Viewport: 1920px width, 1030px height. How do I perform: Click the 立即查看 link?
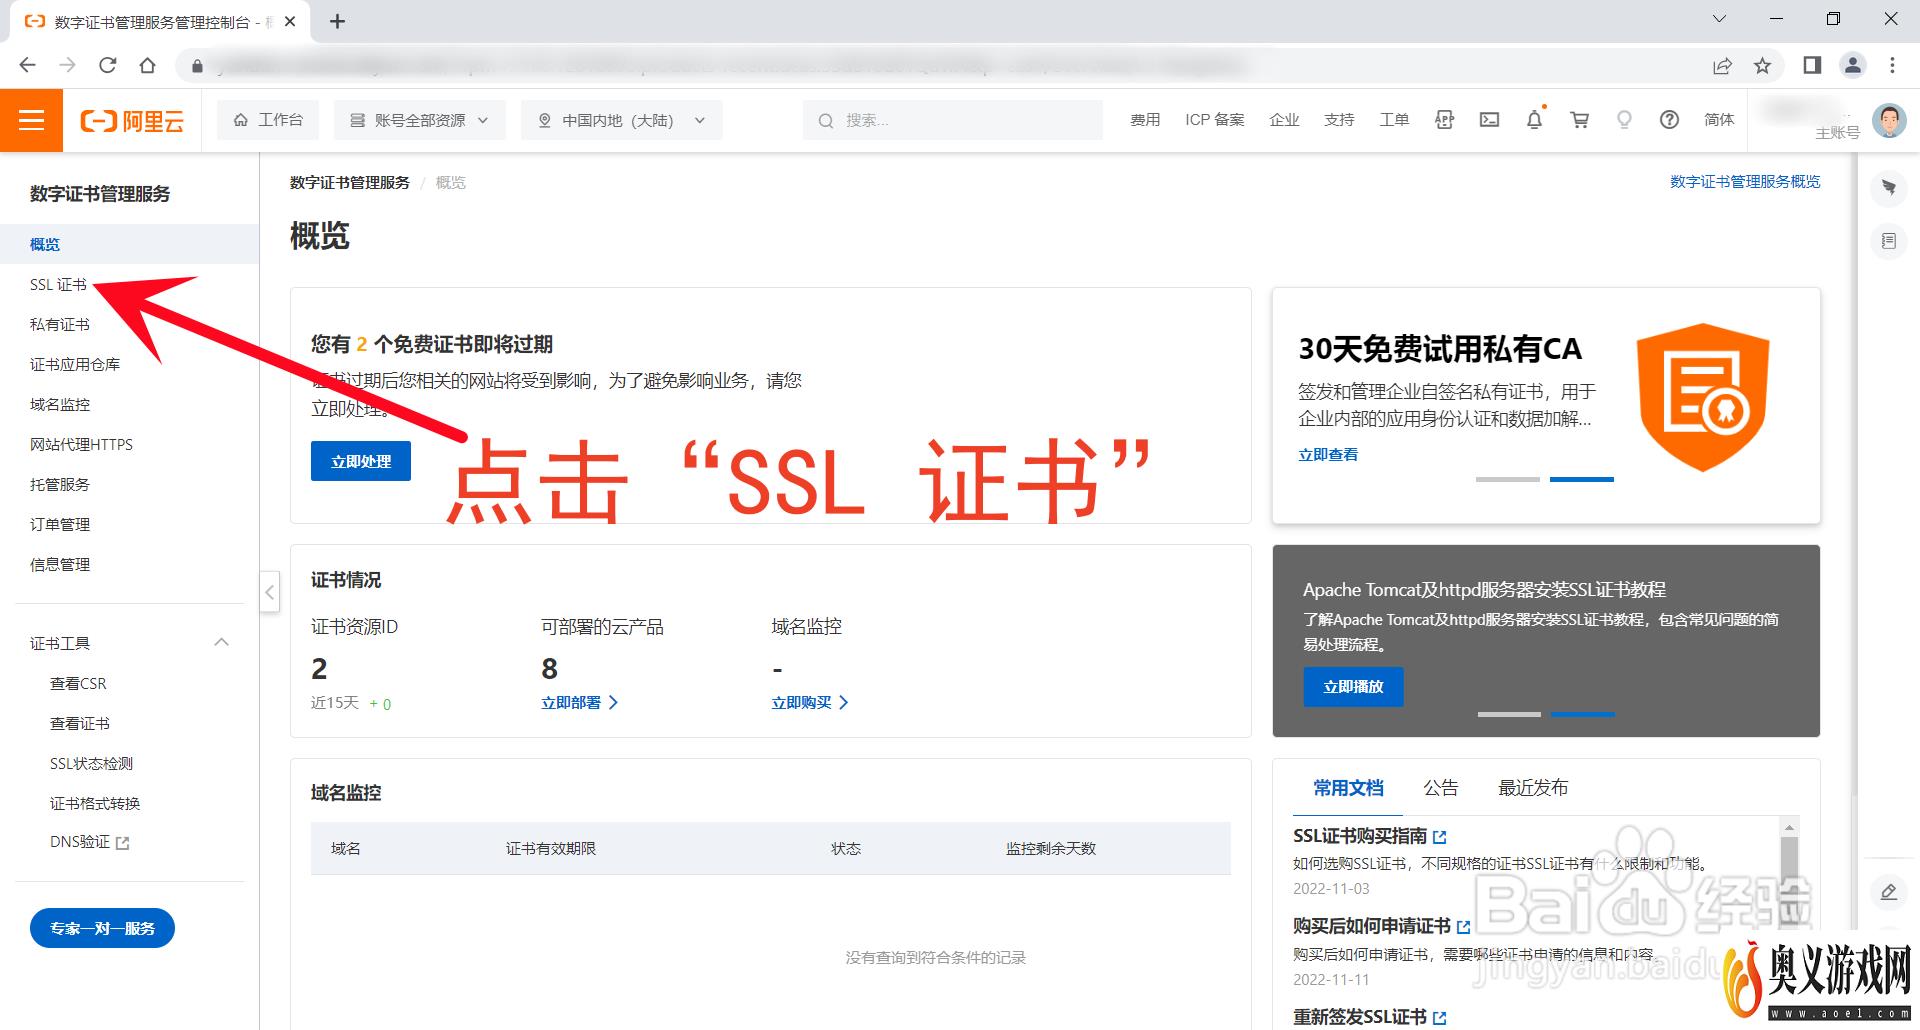coord(1328,454)
